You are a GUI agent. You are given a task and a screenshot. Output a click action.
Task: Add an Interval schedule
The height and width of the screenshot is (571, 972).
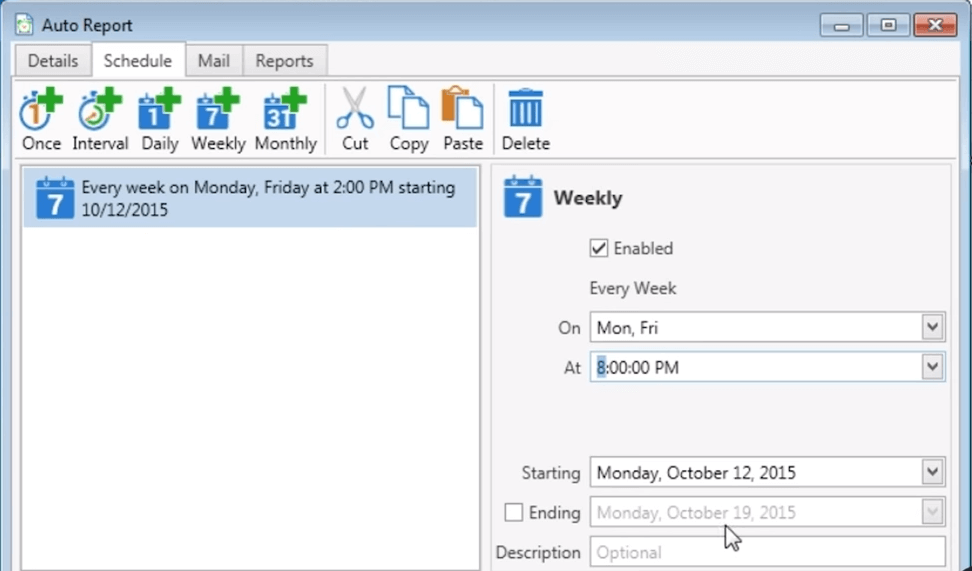100,120
